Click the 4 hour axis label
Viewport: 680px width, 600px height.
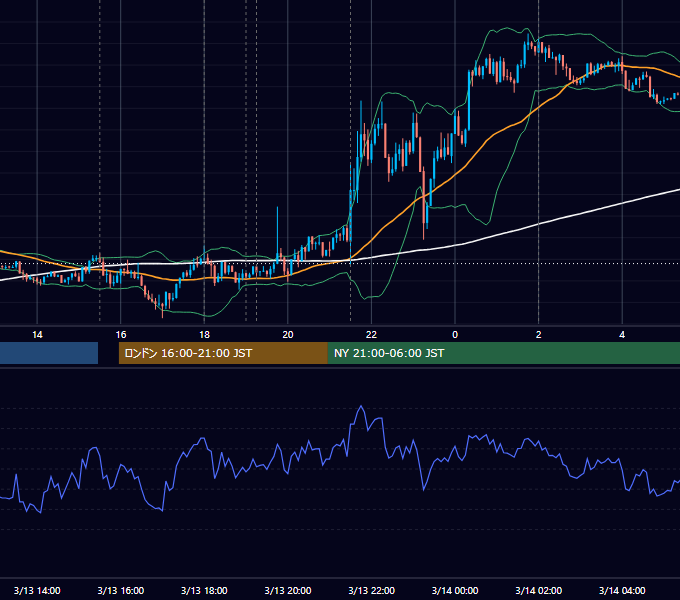point(622,335)
